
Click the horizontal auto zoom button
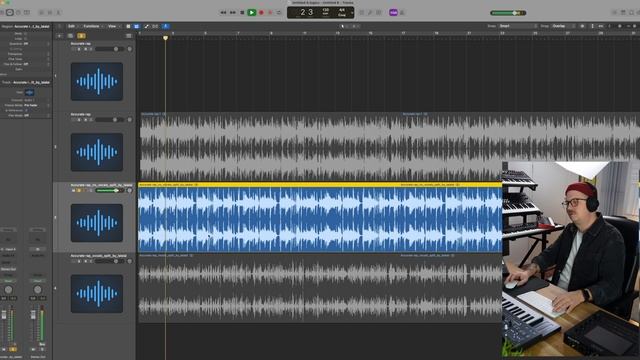point(601,26)
